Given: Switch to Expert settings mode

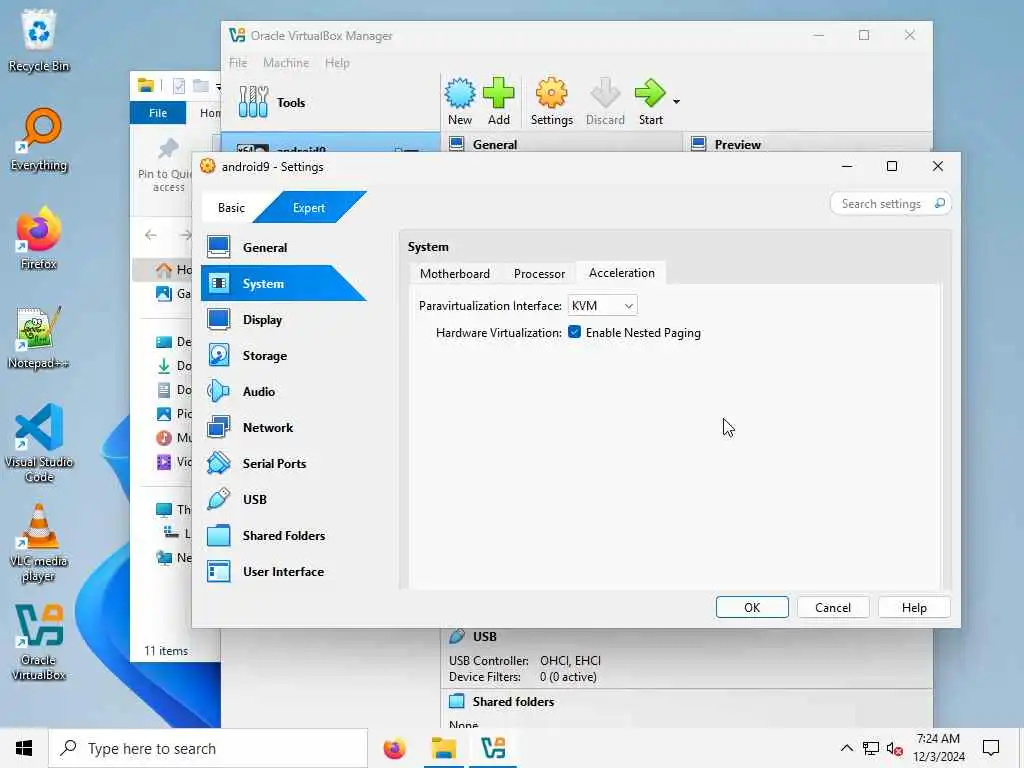Looking at the screenshot, I should pyautogui.click(x=309, y=208).
